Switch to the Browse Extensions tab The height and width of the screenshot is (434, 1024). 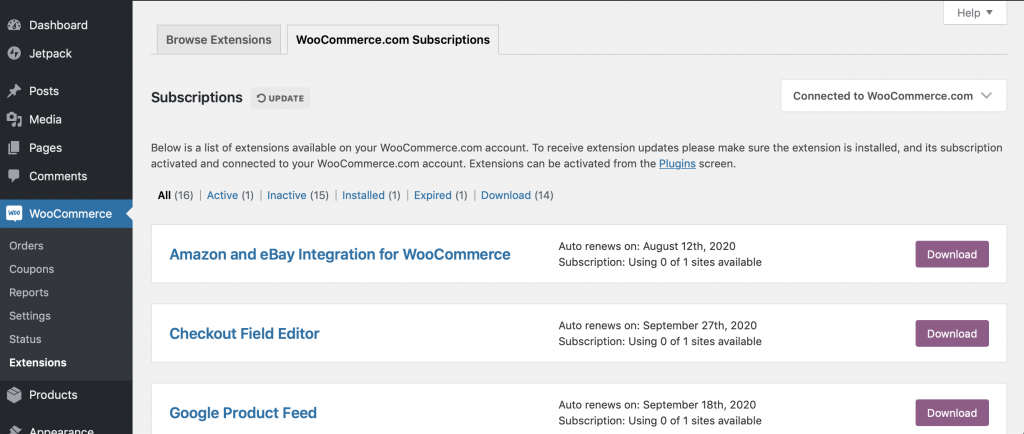[219, 40]
